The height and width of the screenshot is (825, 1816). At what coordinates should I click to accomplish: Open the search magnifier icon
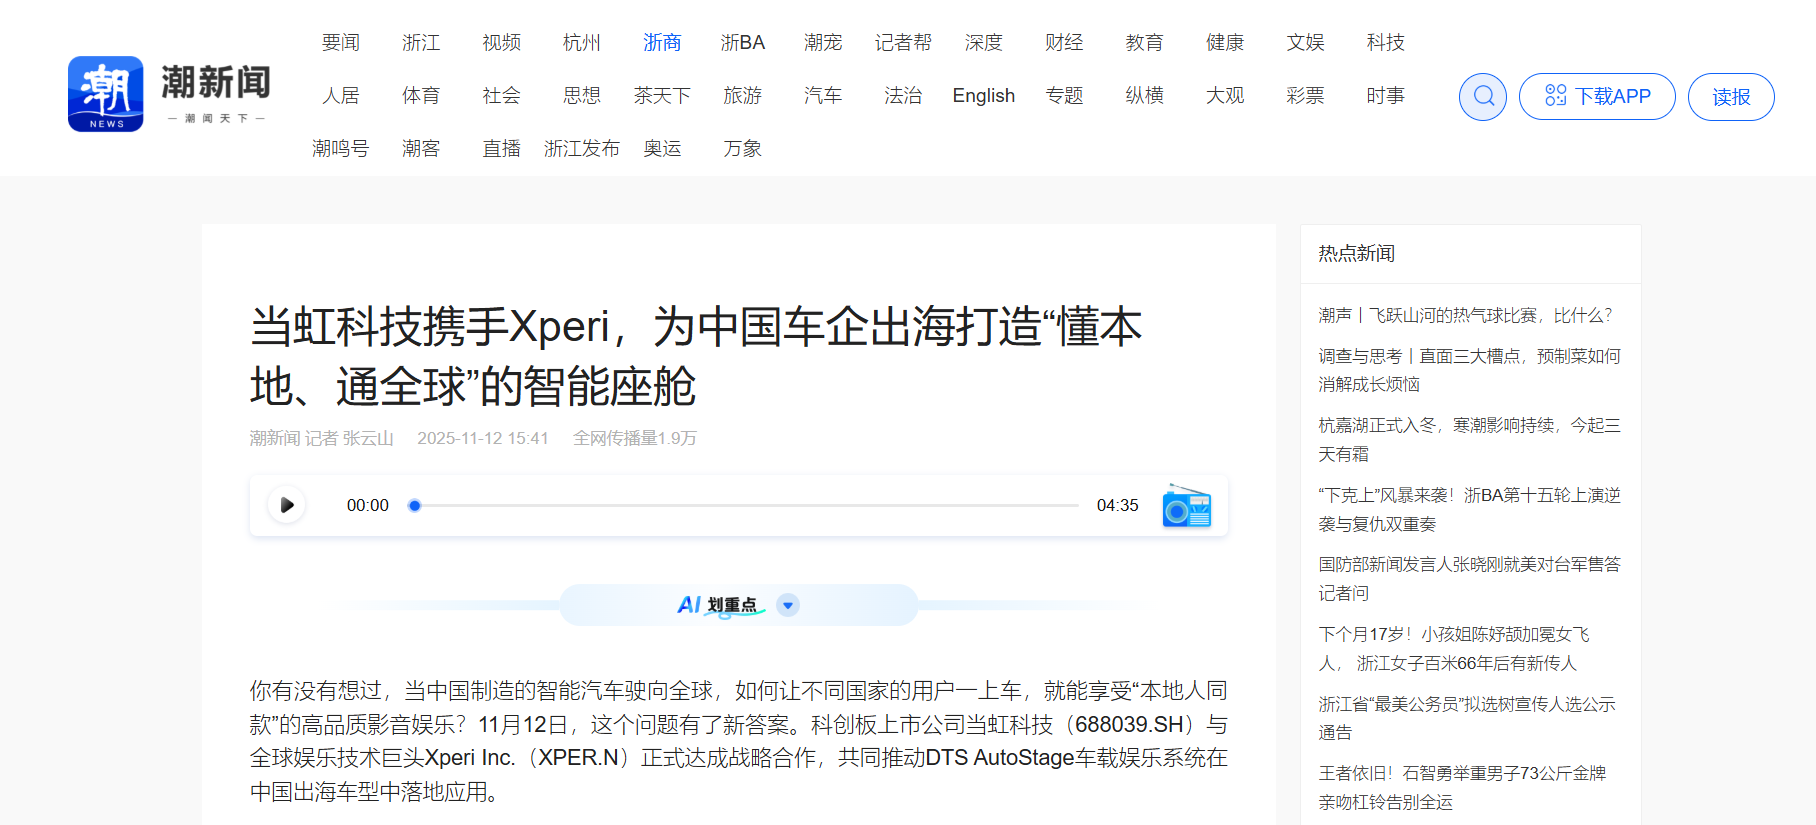point(1483,97)
